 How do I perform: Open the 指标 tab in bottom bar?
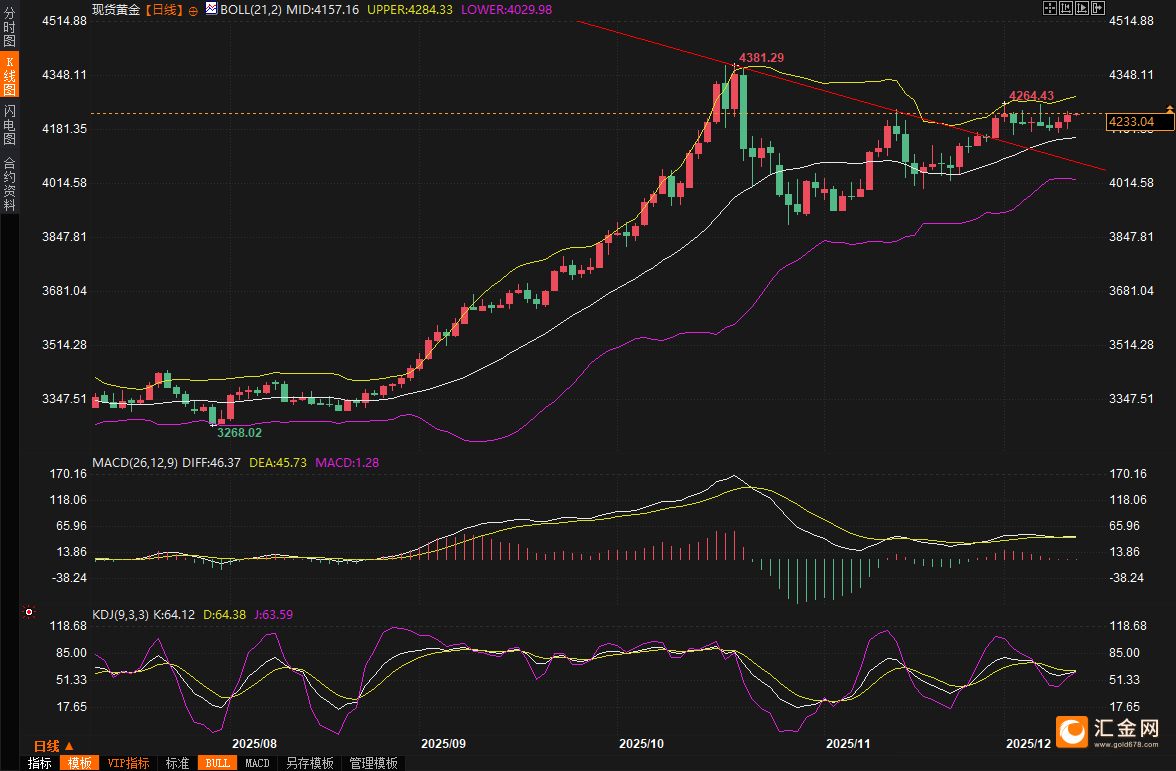[x=40, y=763]
